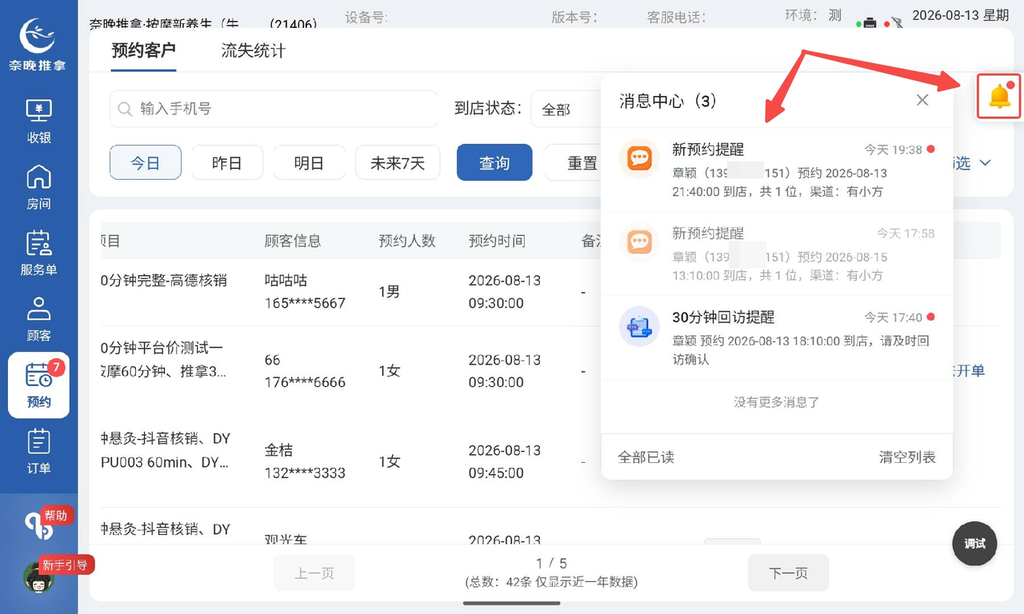Open the 新预约提醒 message from 17:58
1024x614 pixels.
tap(776, 253)
